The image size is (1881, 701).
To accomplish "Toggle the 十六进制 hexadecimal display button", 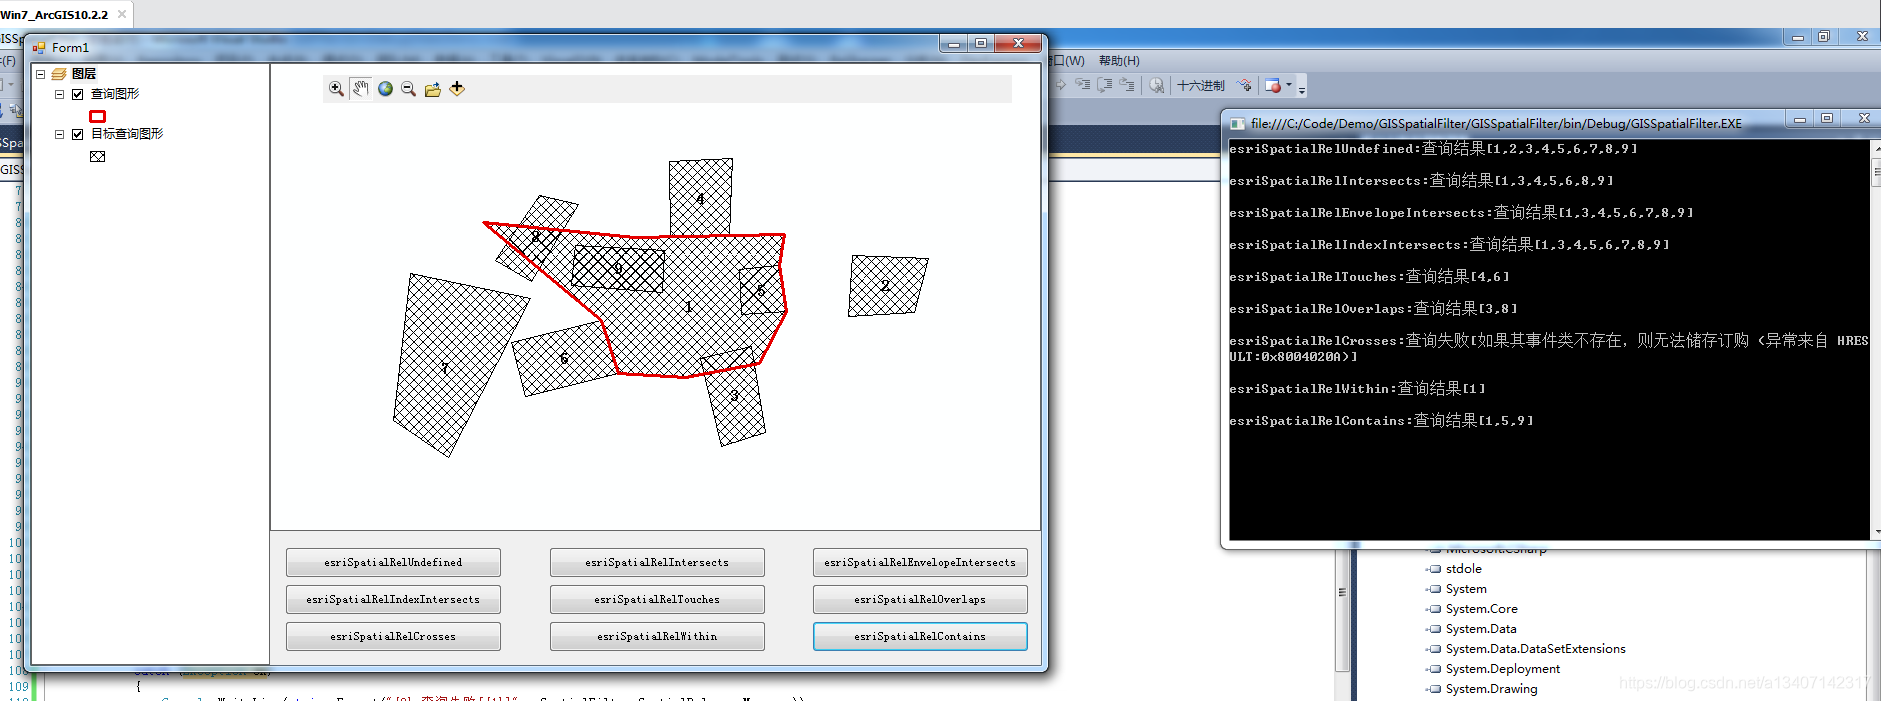I will tap(1200, 86).
